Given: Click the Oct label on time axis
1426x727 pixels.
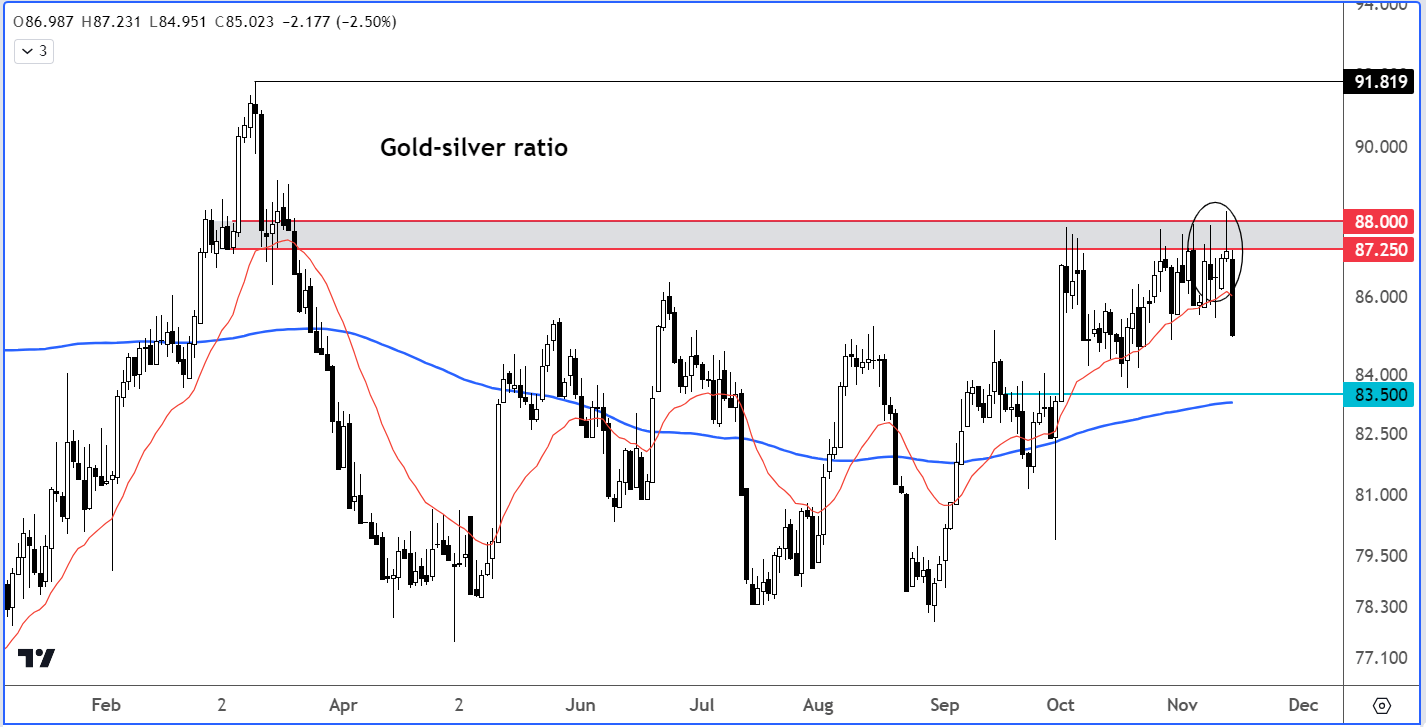Looking at the screenshot, I should tap(1061, 705).
